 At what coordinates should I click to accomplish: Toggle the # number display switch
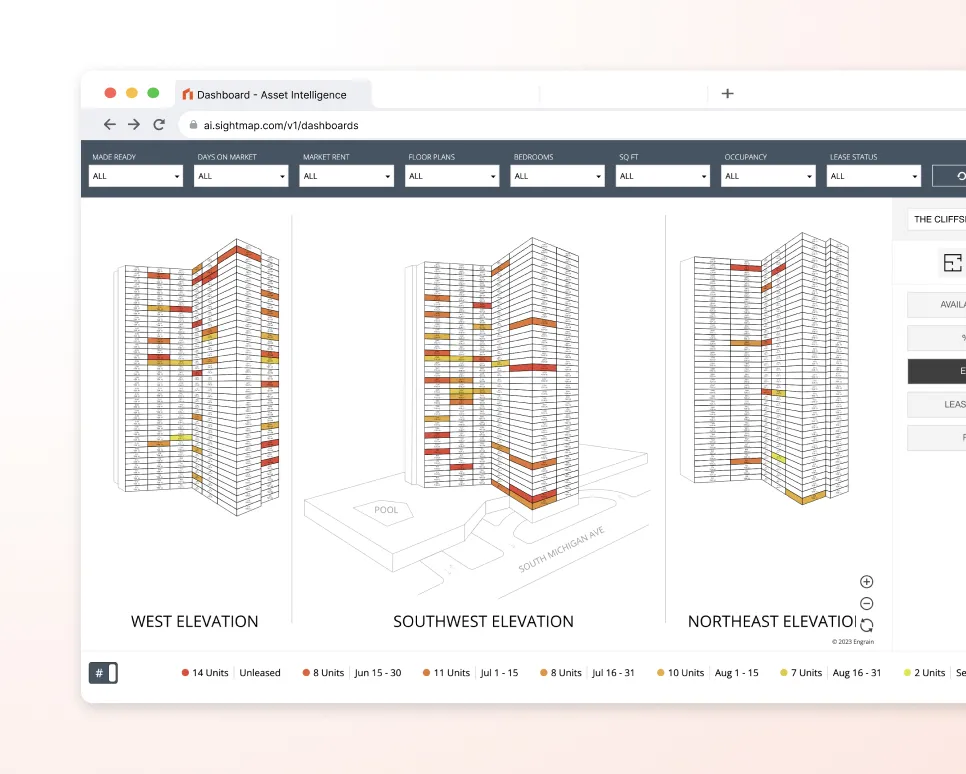(x=103, y=672)
